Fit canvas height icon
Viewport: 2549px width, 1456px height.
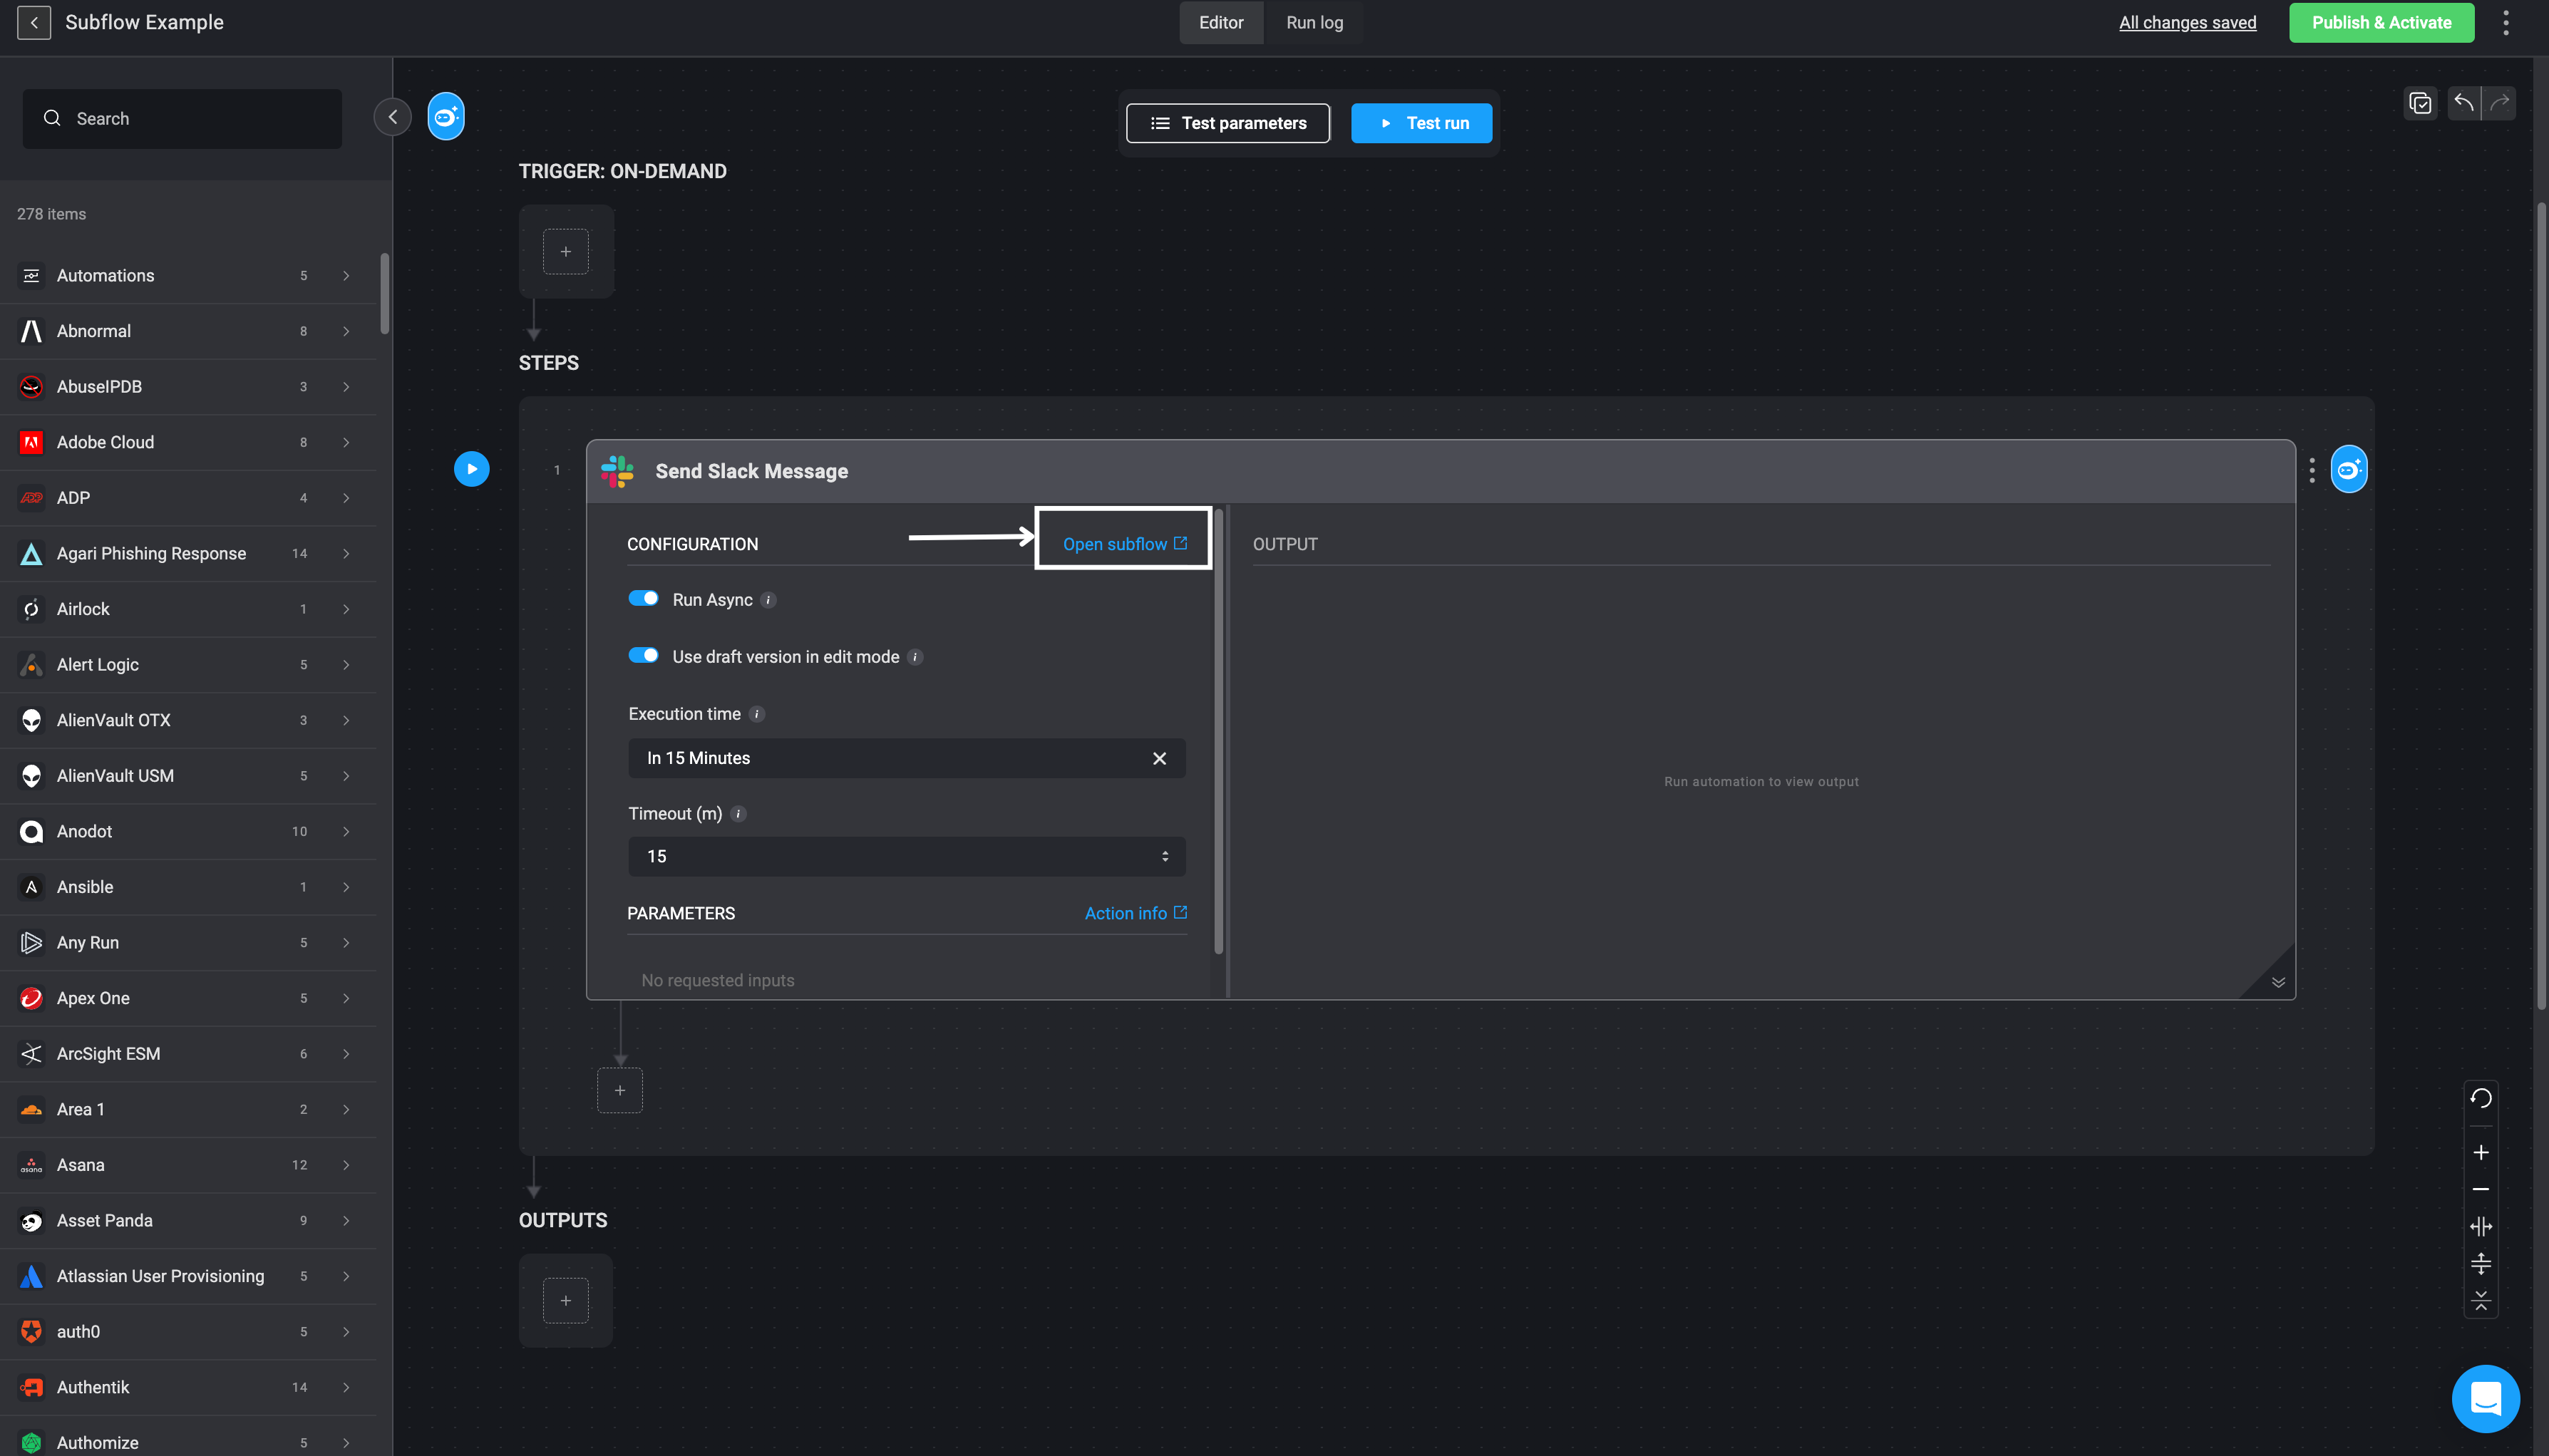tap(2480, 1263)
